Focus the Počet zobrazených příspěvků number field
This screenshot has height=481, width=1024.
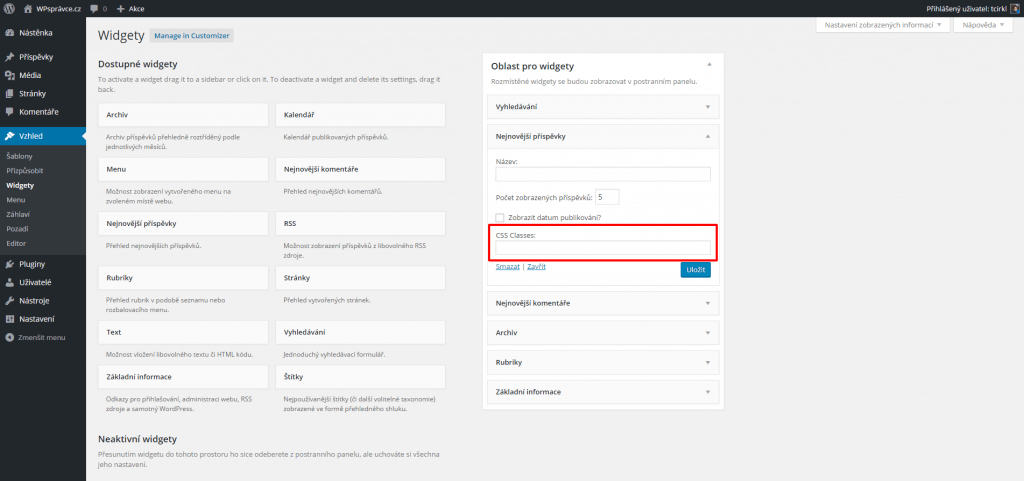607,197
